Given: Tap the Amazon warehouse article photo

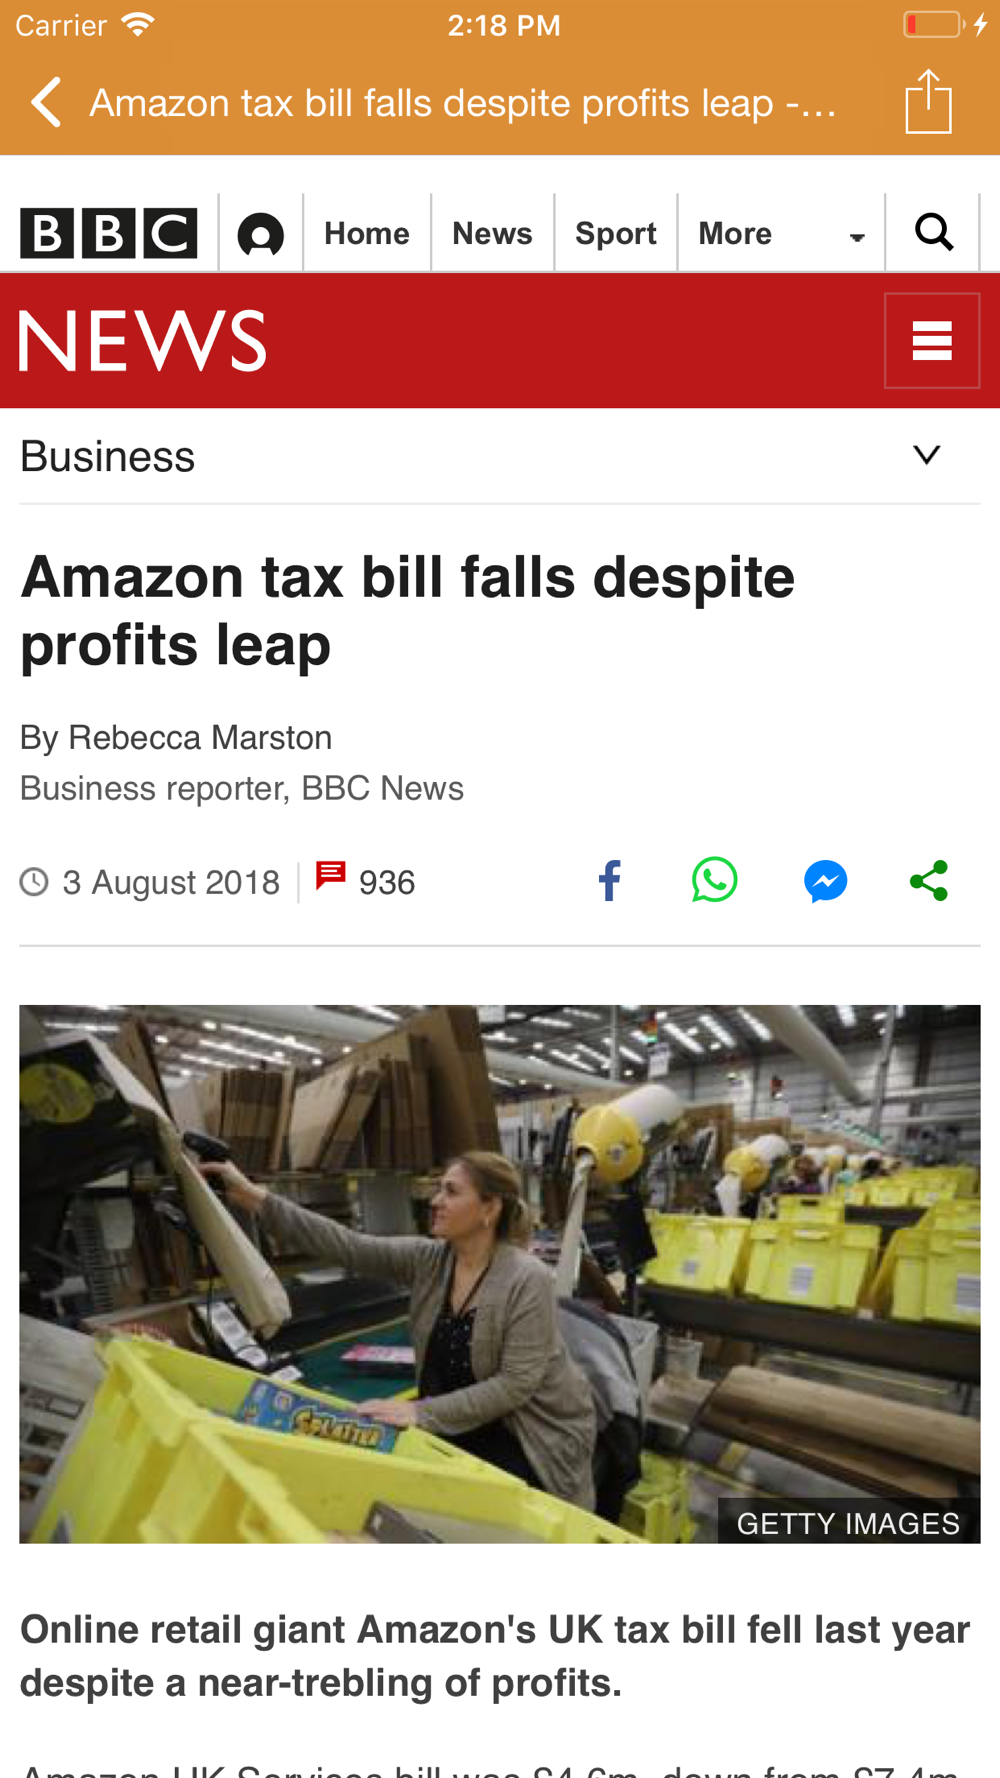Looking at the screenshot, I should pos(500,1274).
